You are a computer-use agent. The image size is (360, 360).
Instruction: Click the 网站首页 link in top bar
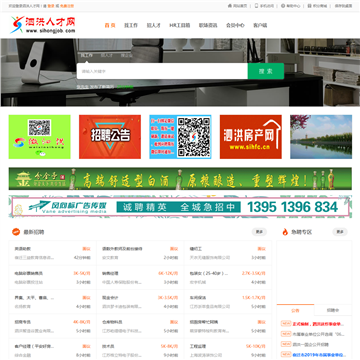click(x=240, y=6)
